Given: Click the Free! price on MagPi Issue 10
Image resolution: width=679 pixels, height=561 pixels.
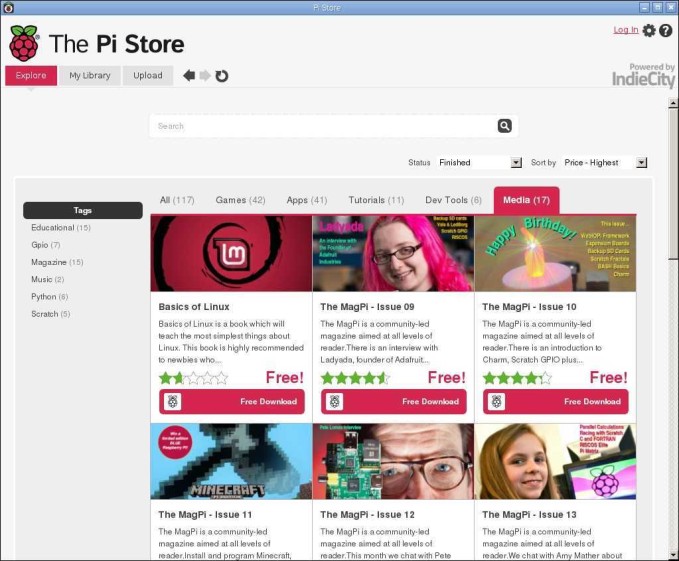Looking at the screenshot, I should click(x=608, y=377).
